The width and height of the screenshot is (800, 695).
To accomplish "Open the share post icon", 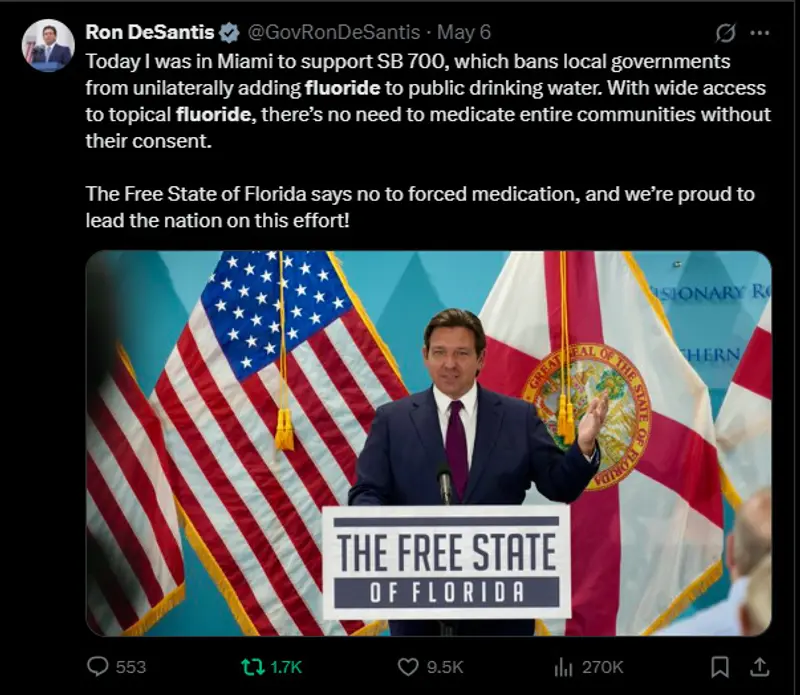I will (x=759, y=666).
